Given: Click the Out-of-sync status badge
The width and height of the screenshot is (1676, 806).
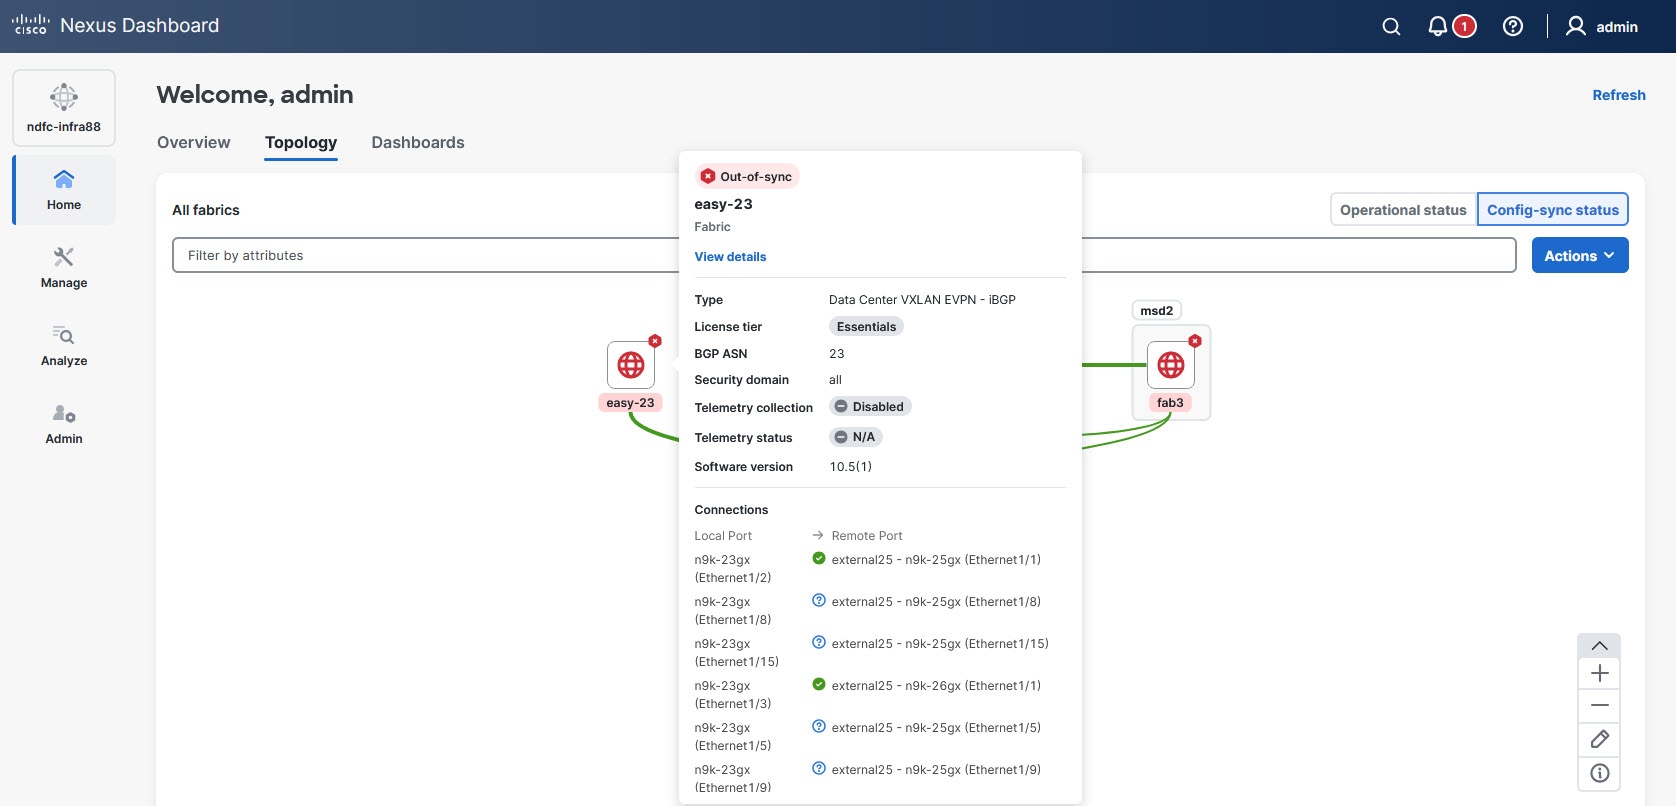Looking at the screenshot, I should (x=747, y=177).
